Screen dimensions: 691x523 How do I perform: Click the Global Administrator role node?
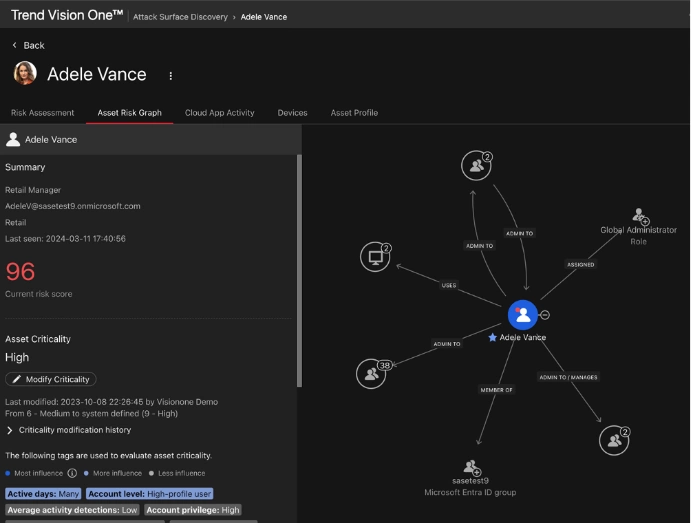(639, 216)
